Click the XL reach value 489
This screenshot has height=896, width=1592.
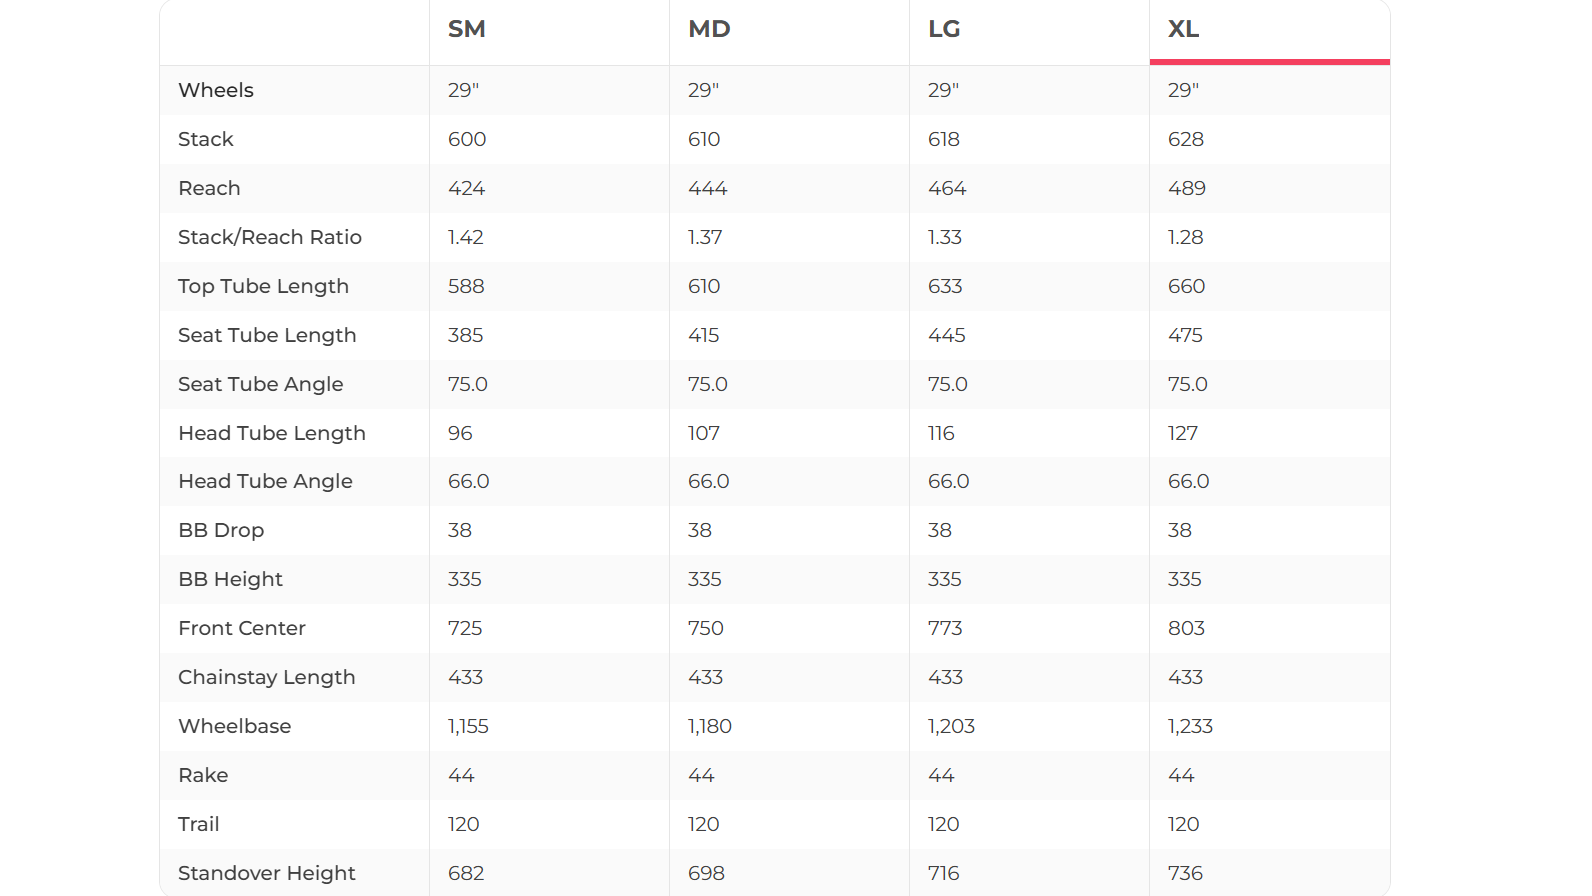pos(1187,188)
